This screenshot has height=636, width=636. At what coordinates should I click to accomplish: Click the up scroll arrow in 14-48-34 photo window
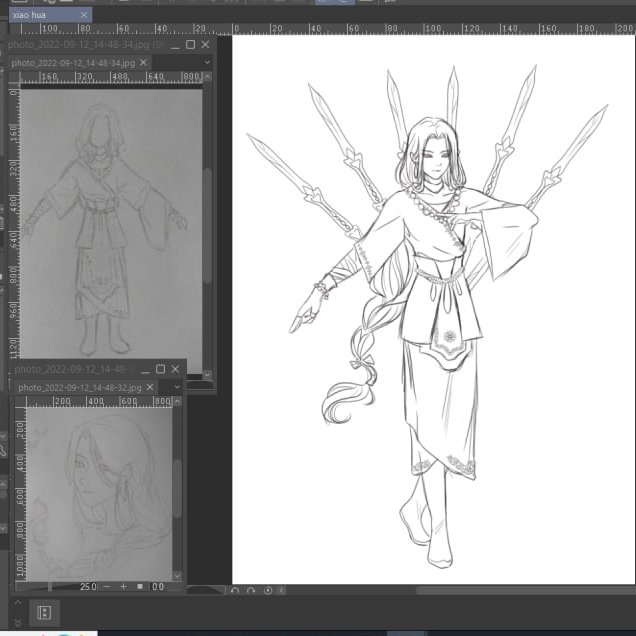pyautogui.click(x=207, y=77)
